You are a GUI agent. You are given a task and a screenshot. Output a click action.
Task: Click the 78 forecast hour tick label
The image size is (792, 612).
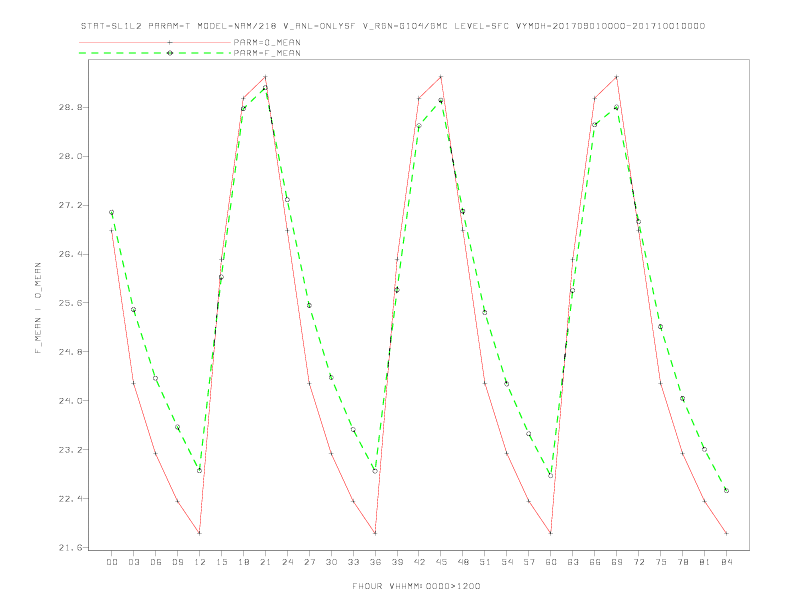682,562
